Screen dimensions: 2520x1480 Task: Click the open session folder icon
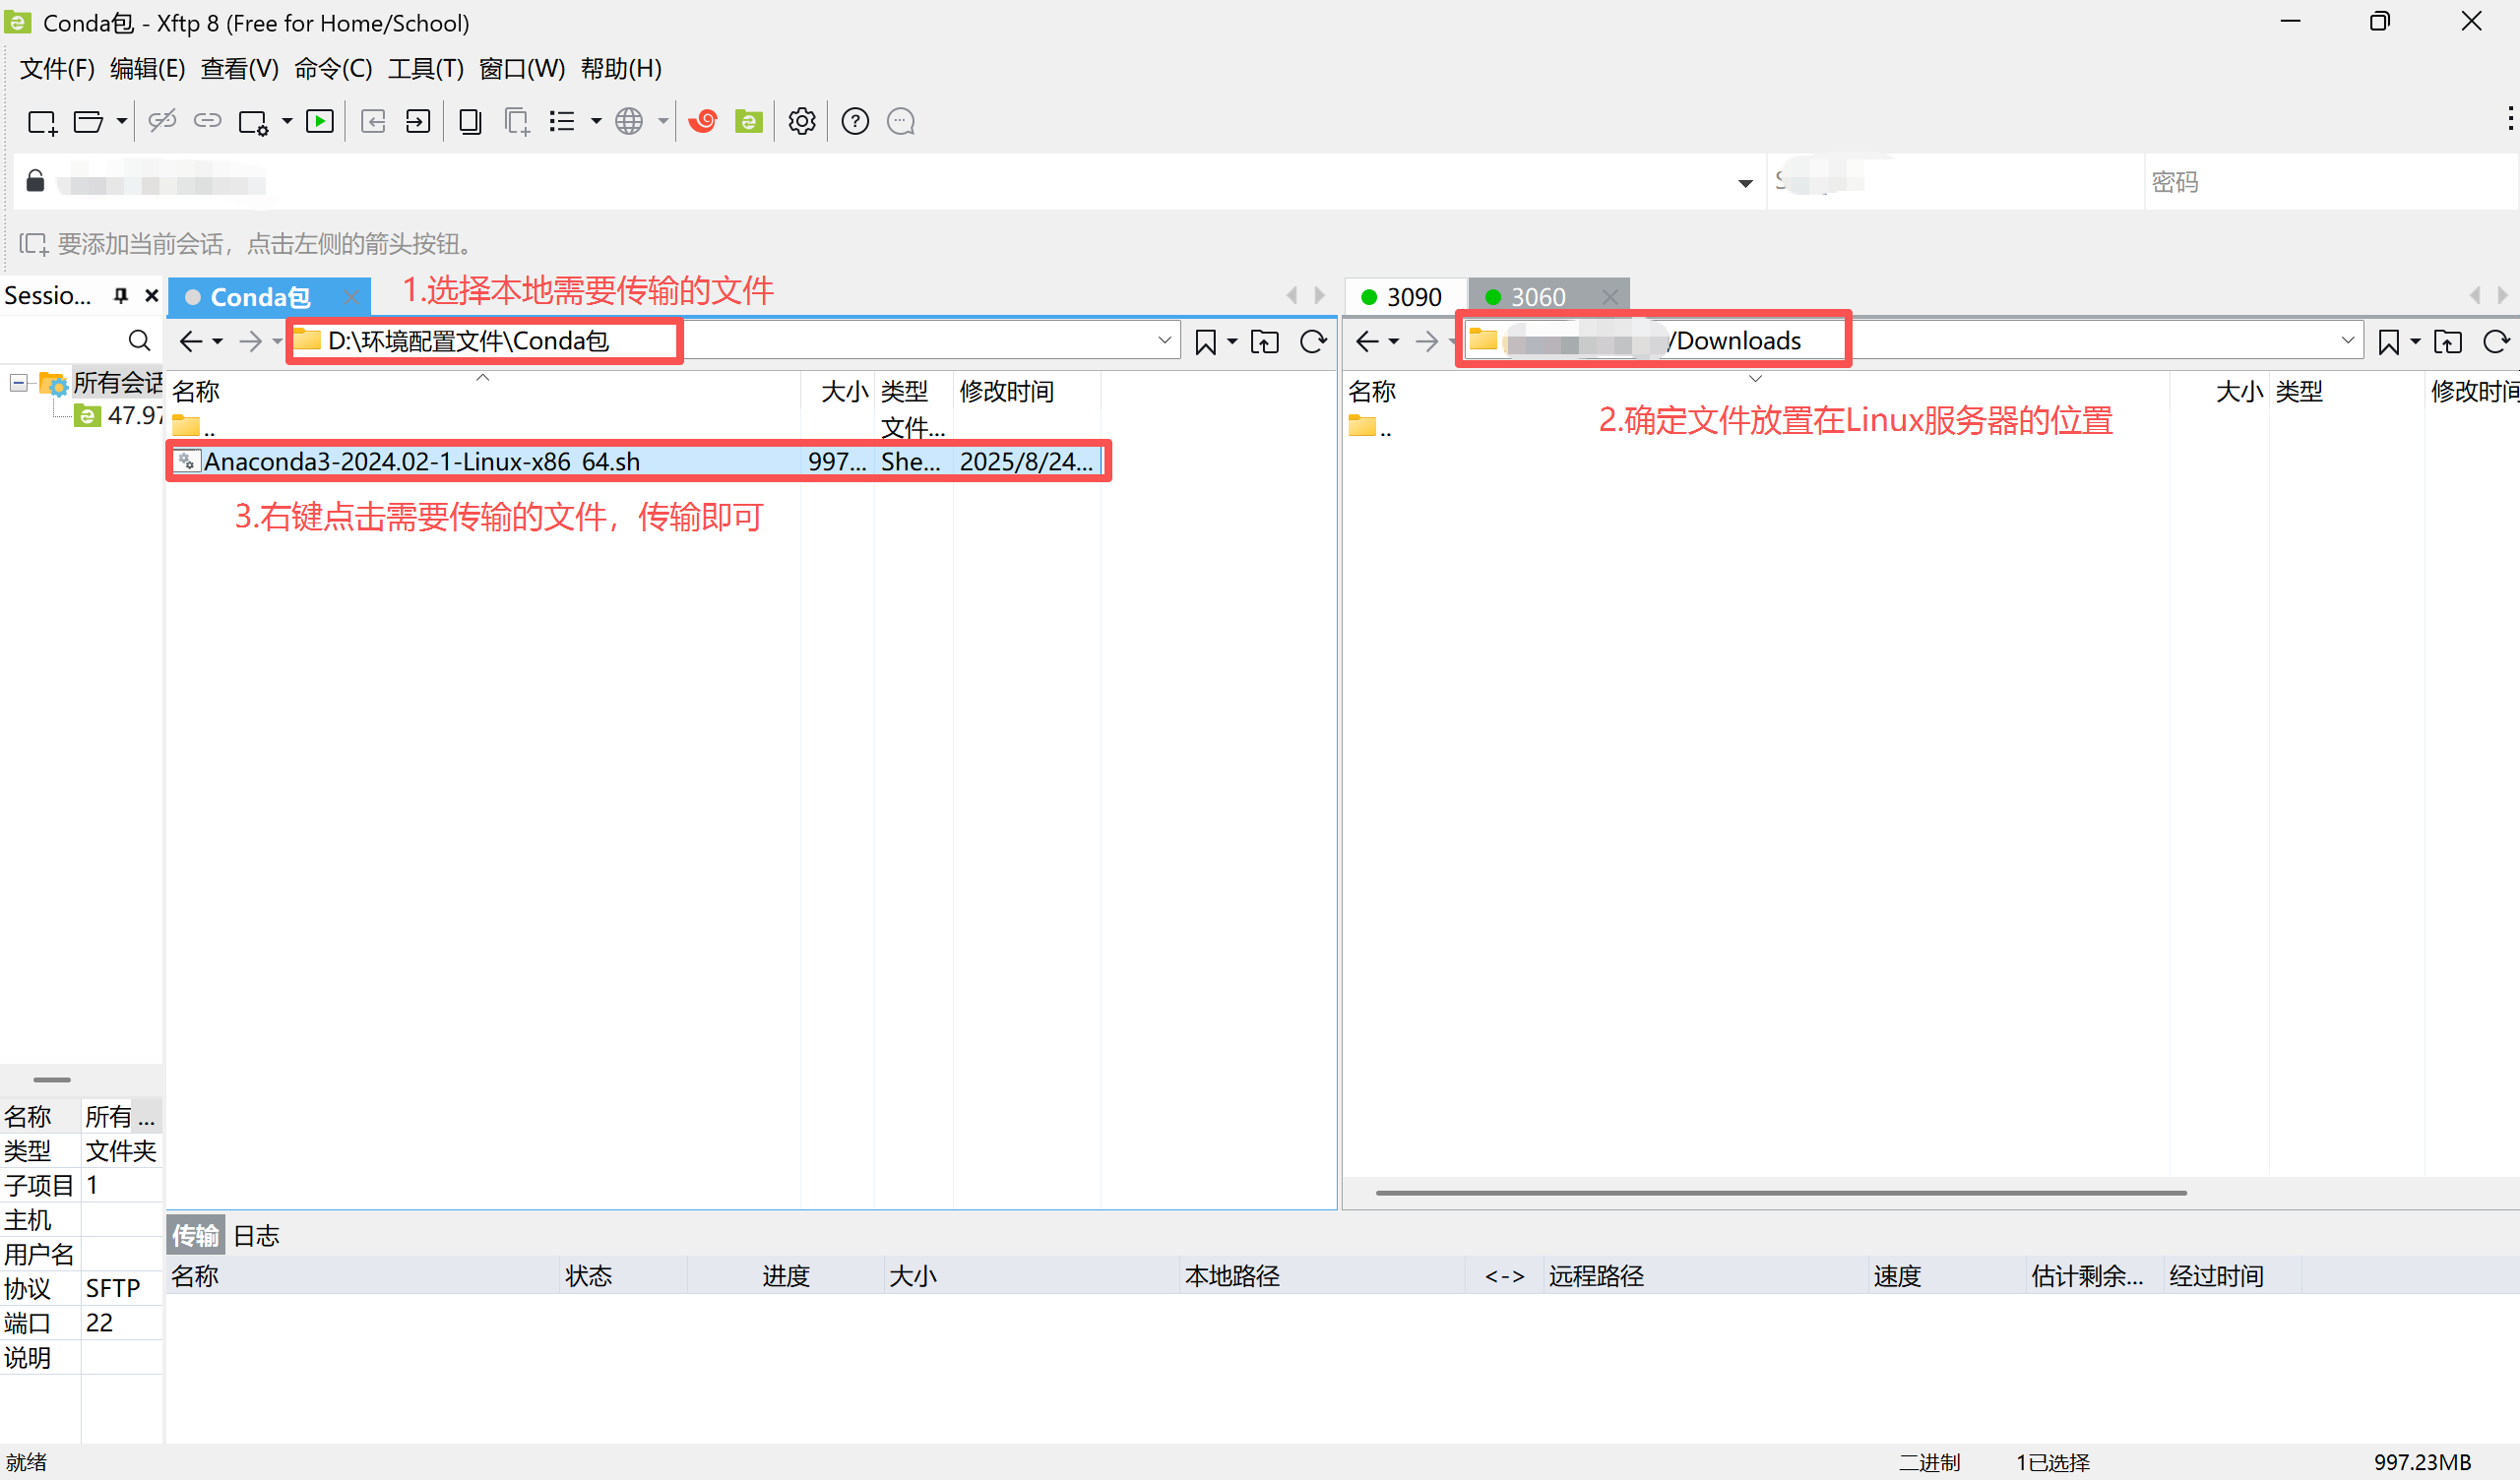[88, 122]
